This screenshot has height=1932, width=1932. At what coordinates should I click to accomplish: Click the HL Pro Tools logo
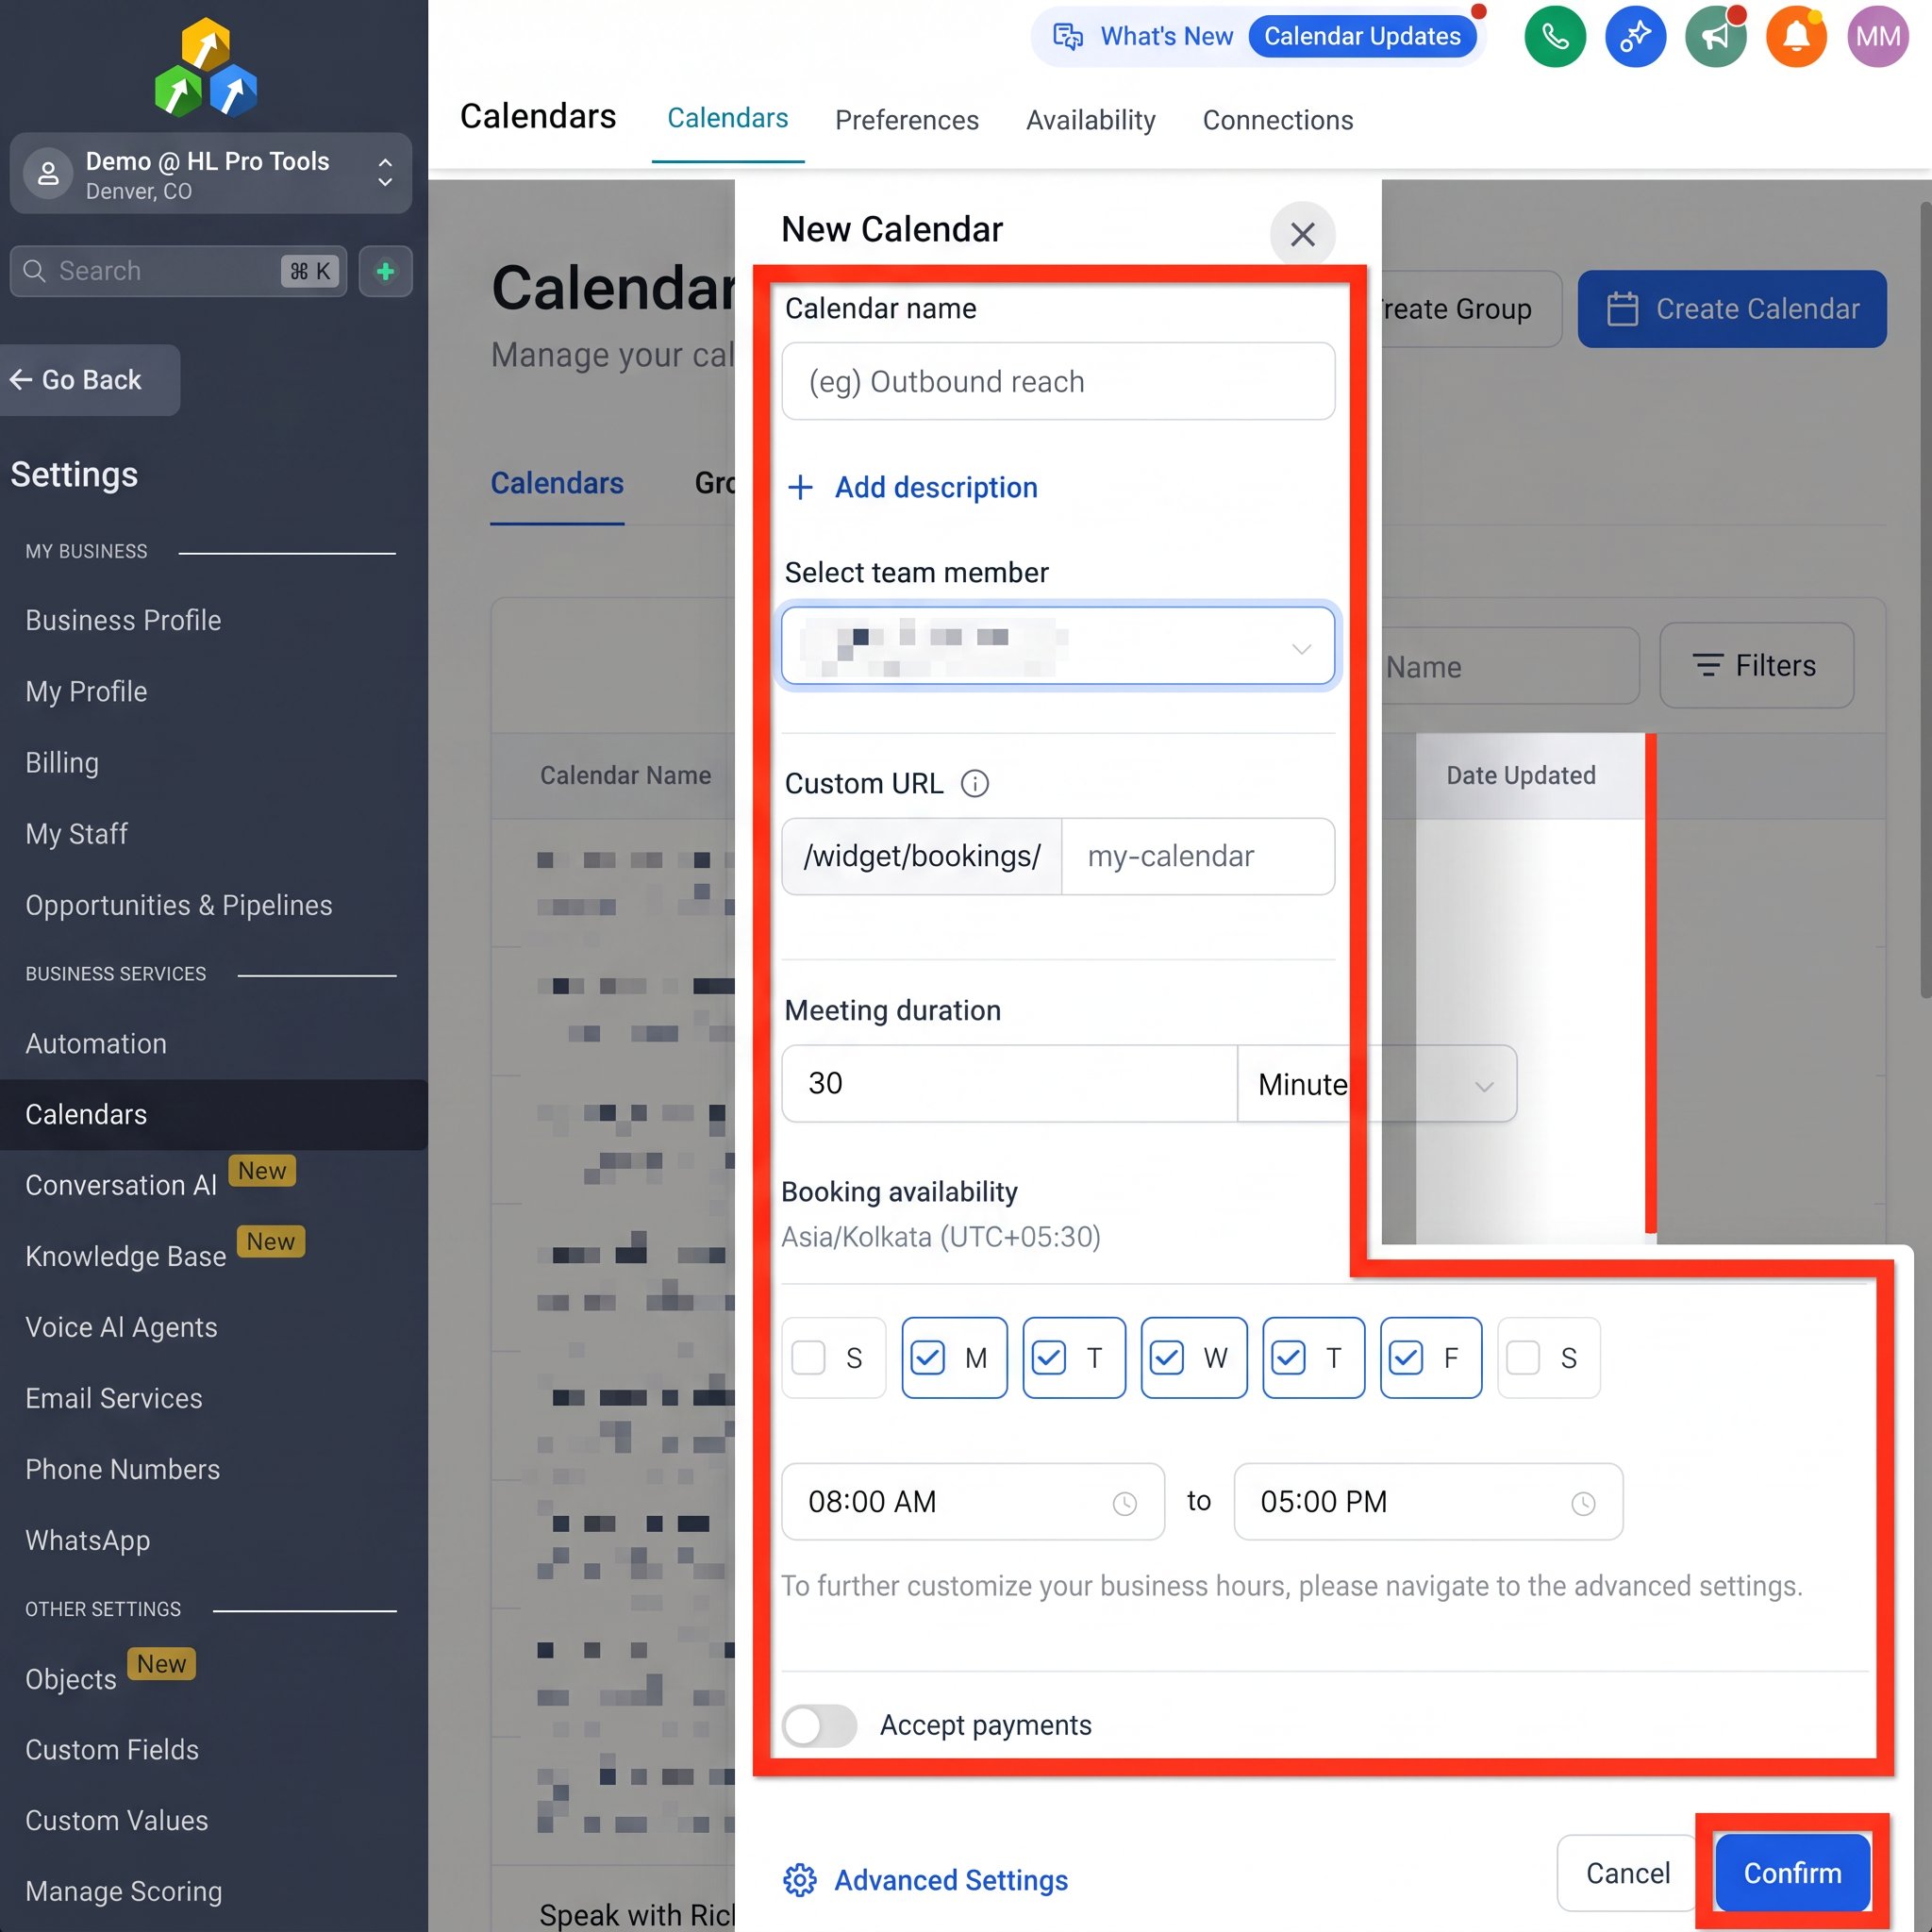(x=206, y=67)
